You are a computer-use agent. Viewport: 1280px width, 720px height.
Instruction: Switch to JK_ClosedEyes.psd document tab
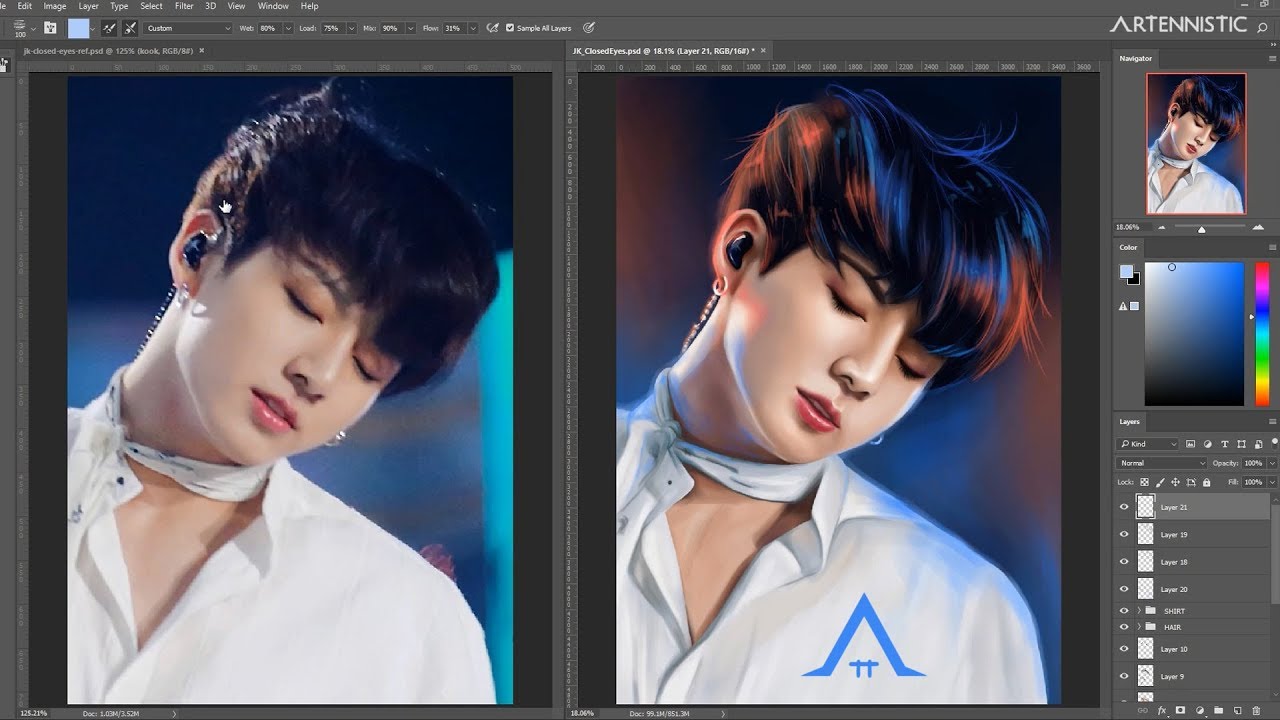(x=664, y=50)
